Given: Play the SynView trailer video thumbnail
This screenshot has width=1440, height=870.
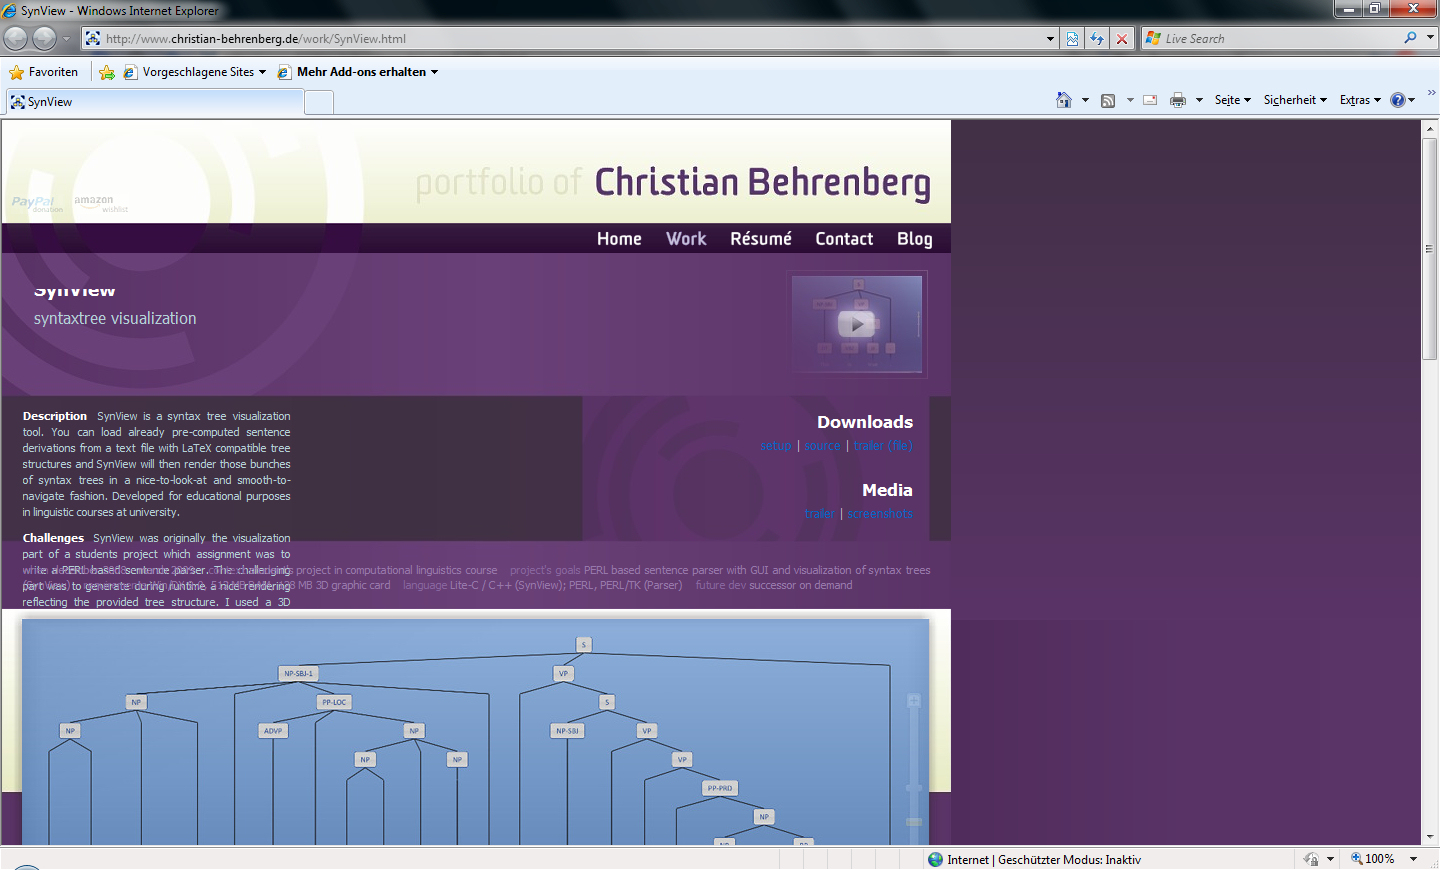Looking at the screenshot, I should (856, 324).
